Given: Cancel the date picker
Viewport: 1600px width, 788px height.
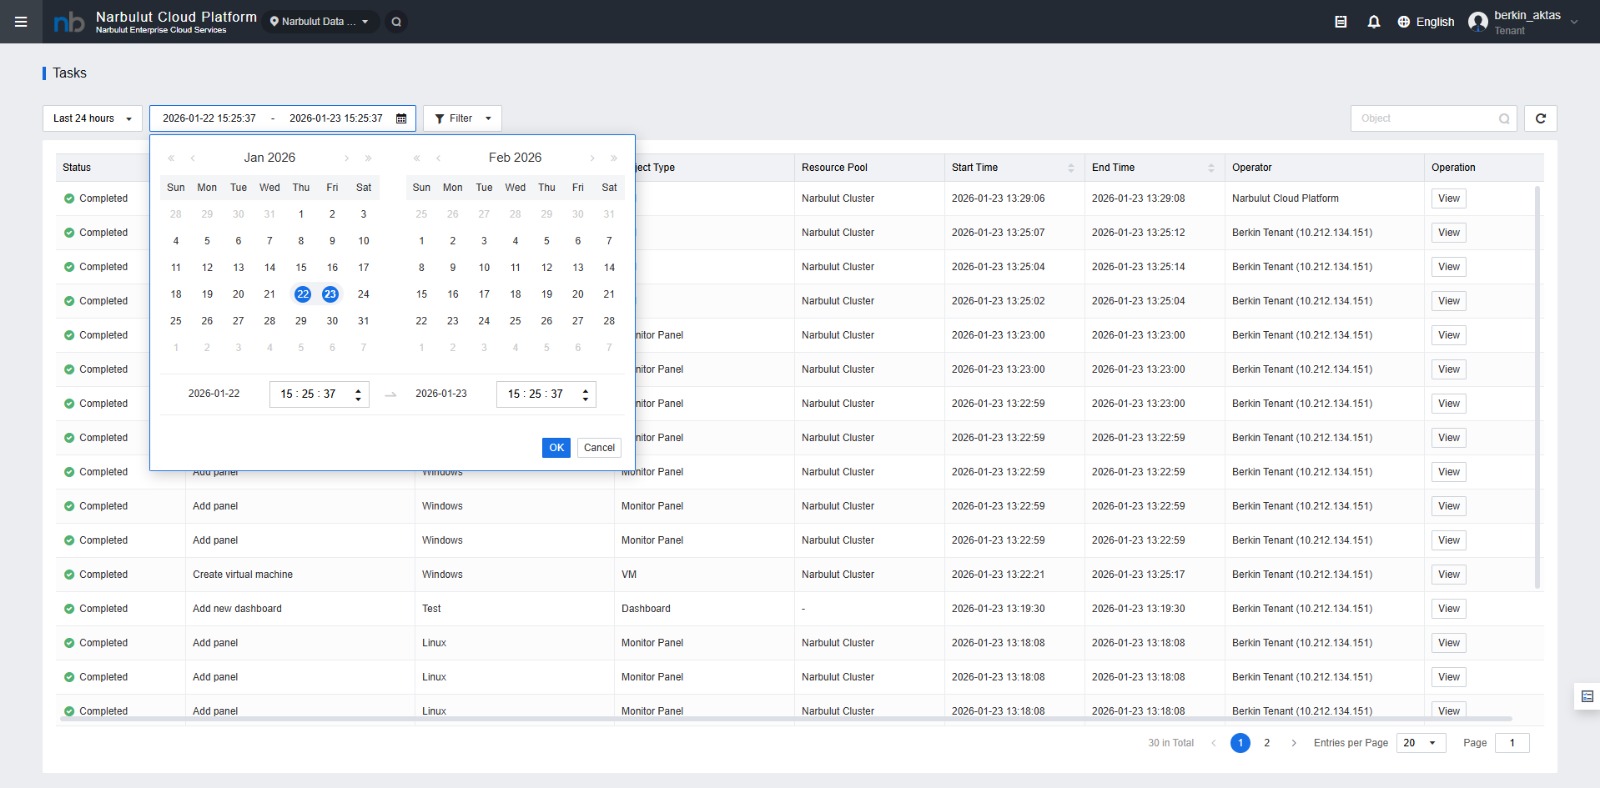Looking at the screenshot, I should point(599,448).
